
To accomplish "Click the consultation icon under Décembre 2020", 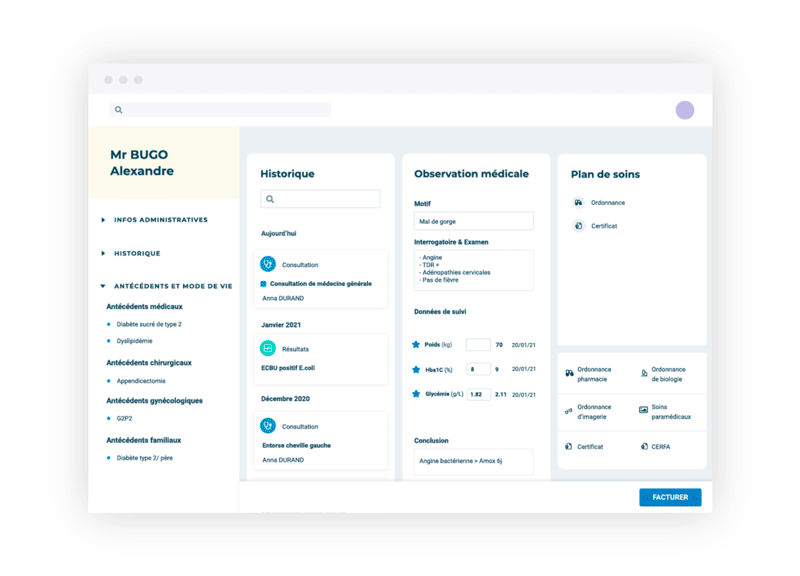I will click(x=268, y=426).
